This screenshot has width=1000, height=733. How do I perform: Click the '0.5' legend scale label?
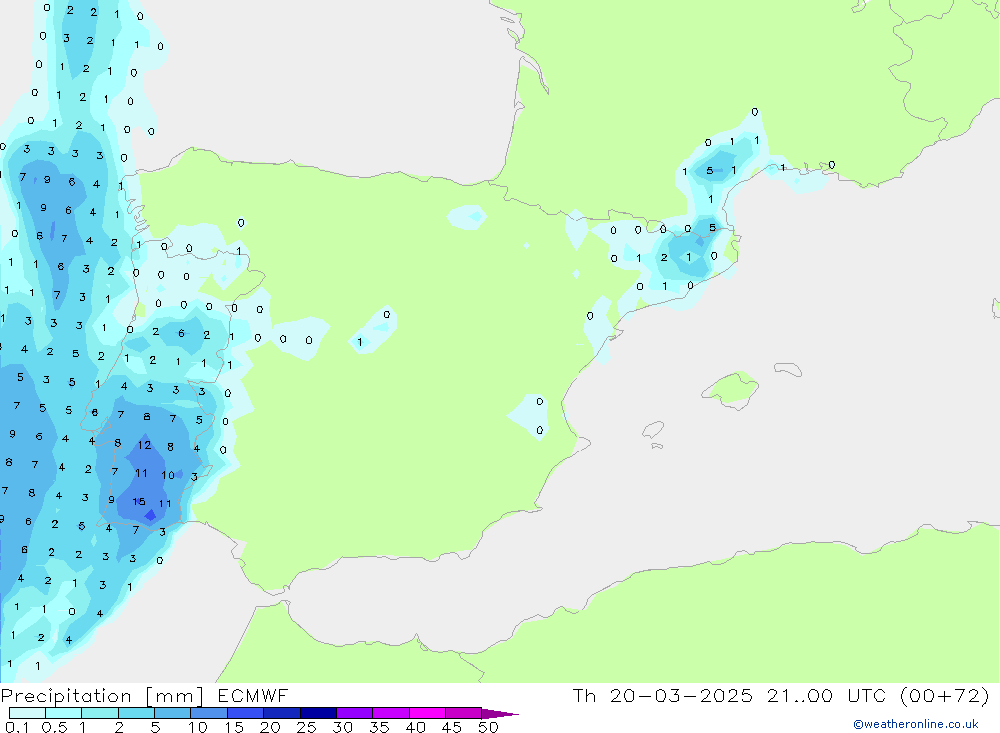click(x=54, y=727)
